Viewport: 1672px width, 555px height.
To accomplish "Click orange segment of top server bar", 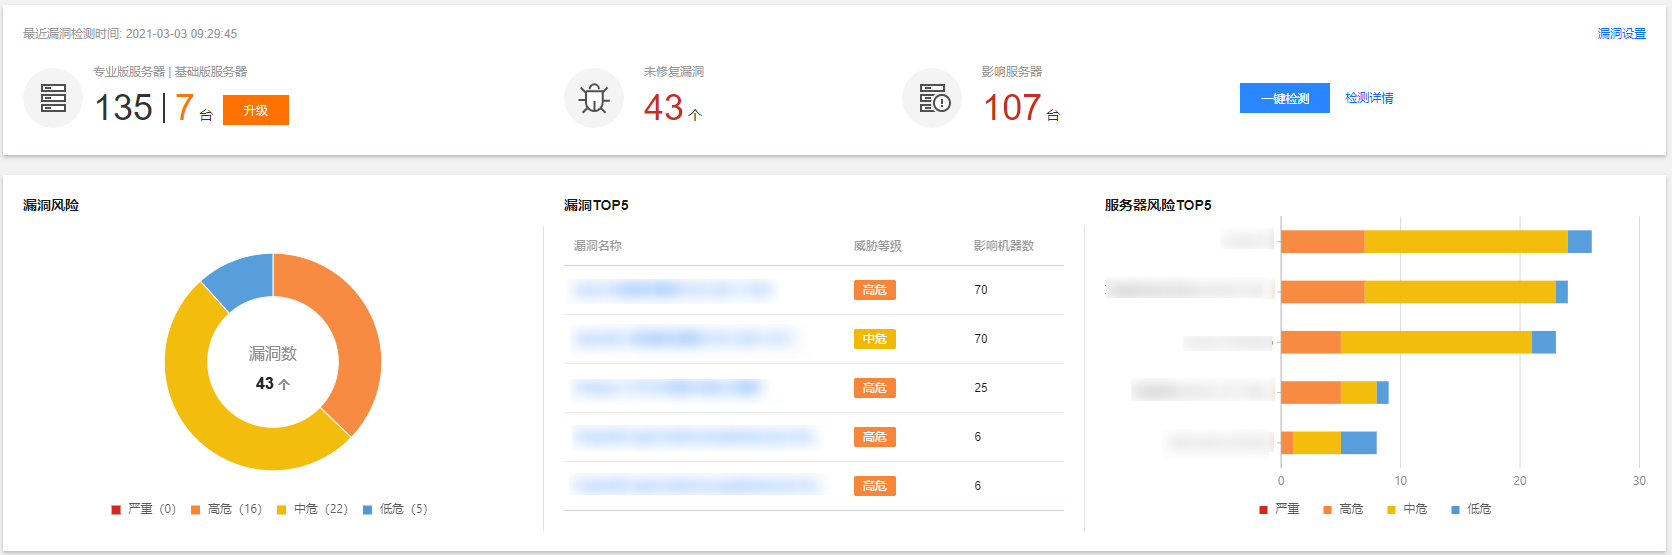I will (1323, 241).
